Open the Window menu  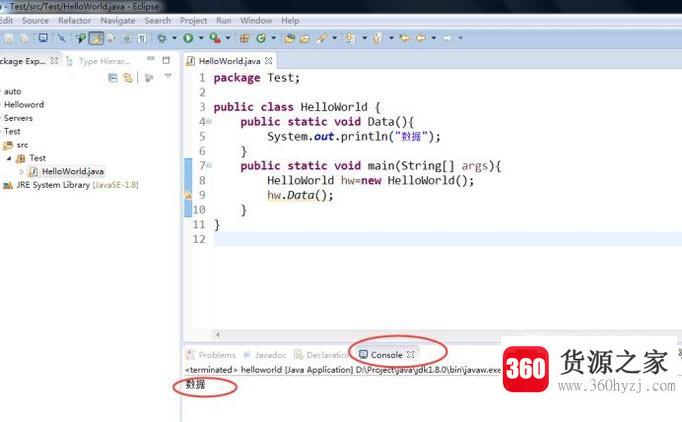(x=256, y=20)
